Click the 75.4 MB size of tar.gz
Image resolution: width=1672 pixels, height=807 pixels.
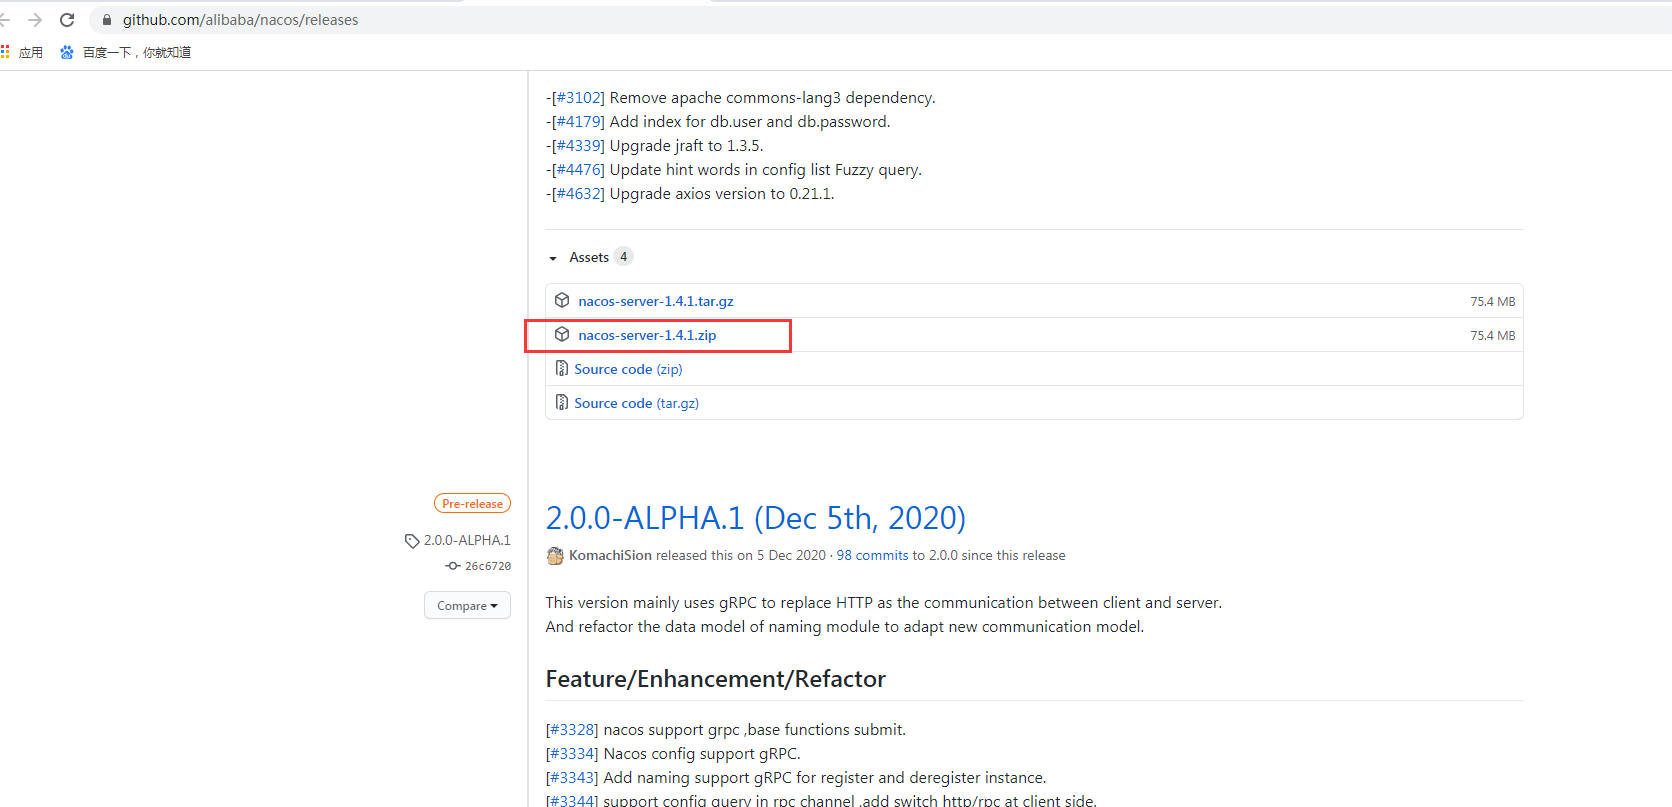(x=1492, y=301)
